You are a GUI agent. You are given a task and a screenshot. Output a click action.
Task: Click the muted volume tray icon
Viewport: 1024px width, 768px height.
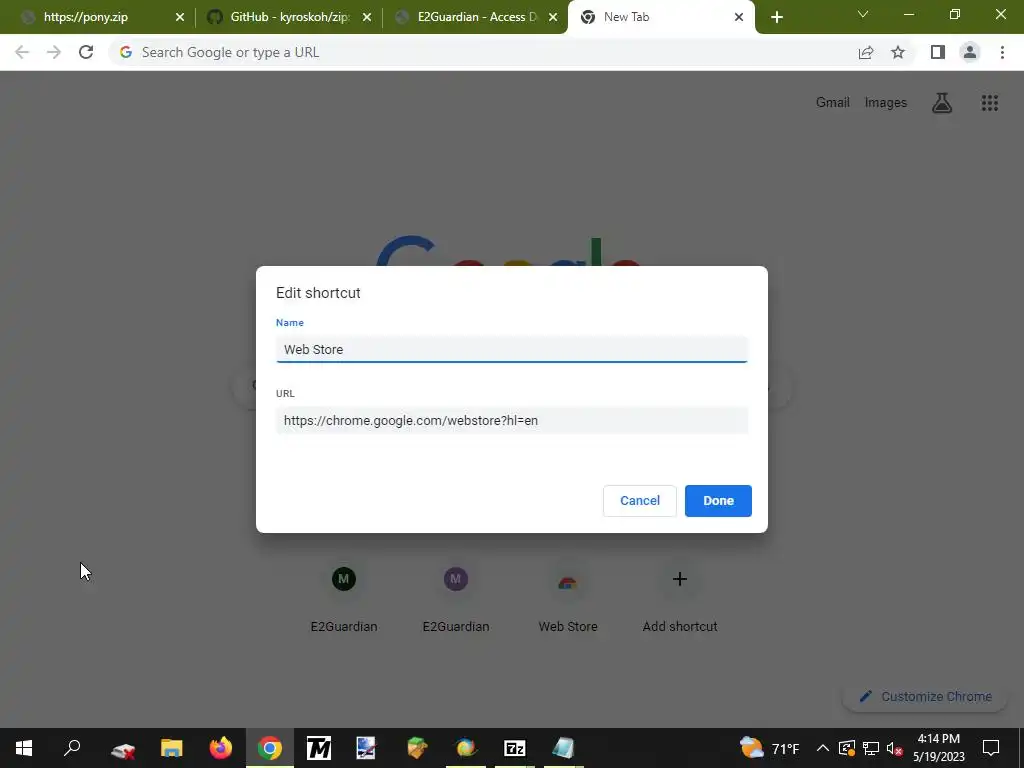895,748
